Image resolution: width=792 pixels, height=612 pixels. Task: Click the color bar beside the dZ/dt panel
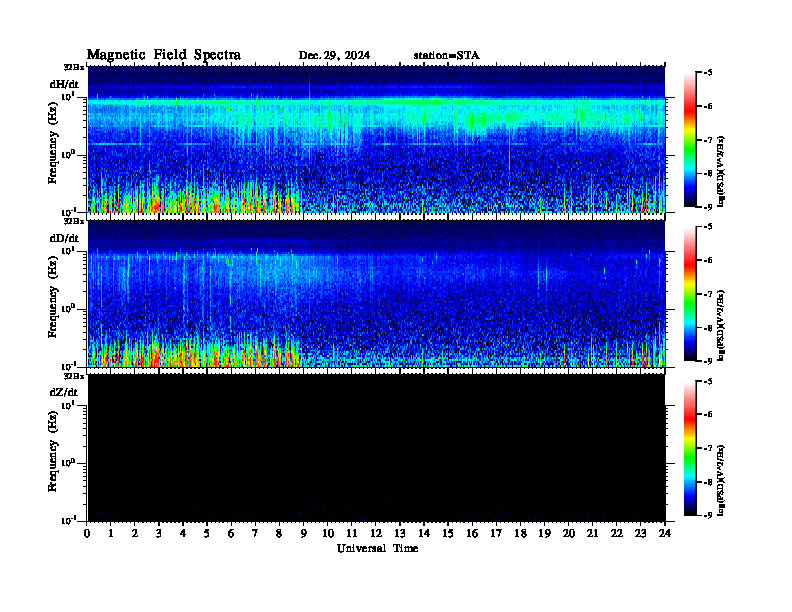tap(690, 448)
